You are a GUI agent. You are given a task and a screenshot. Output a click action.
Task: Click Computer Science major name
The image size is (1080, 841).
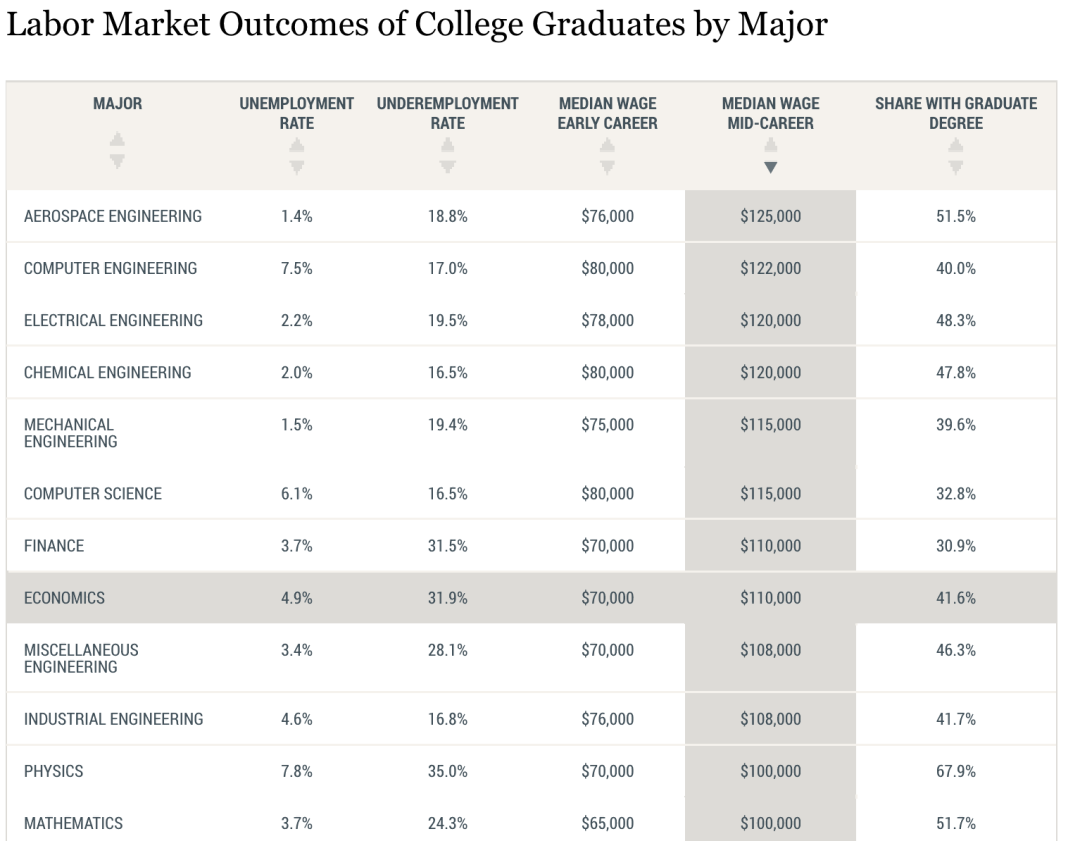[93, 494]
